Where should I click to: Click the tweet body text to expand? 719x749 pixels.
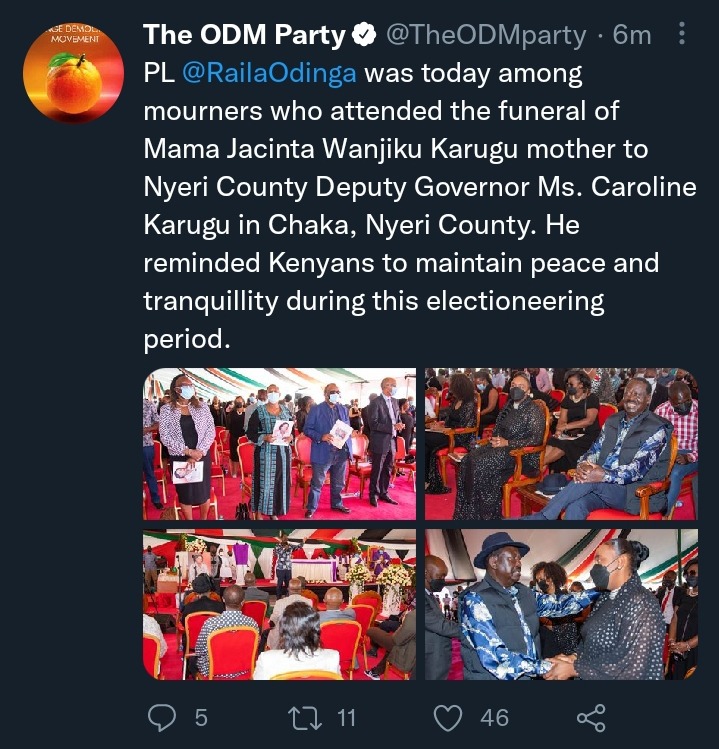(420, 206)
